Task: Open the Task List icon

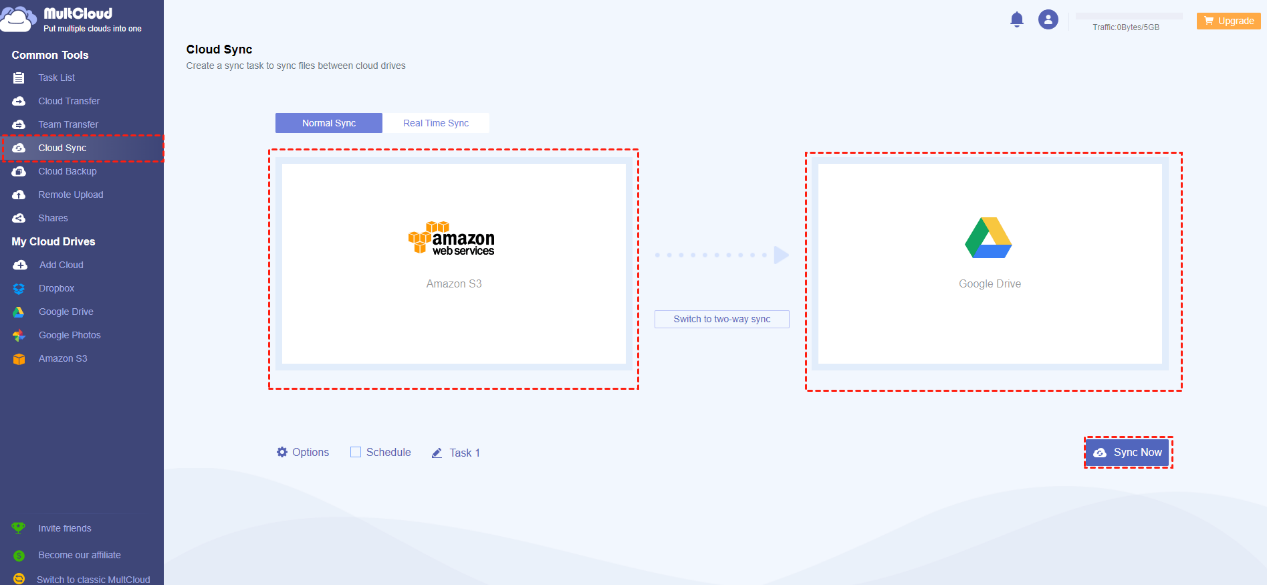Action: (x=18, y=78)
